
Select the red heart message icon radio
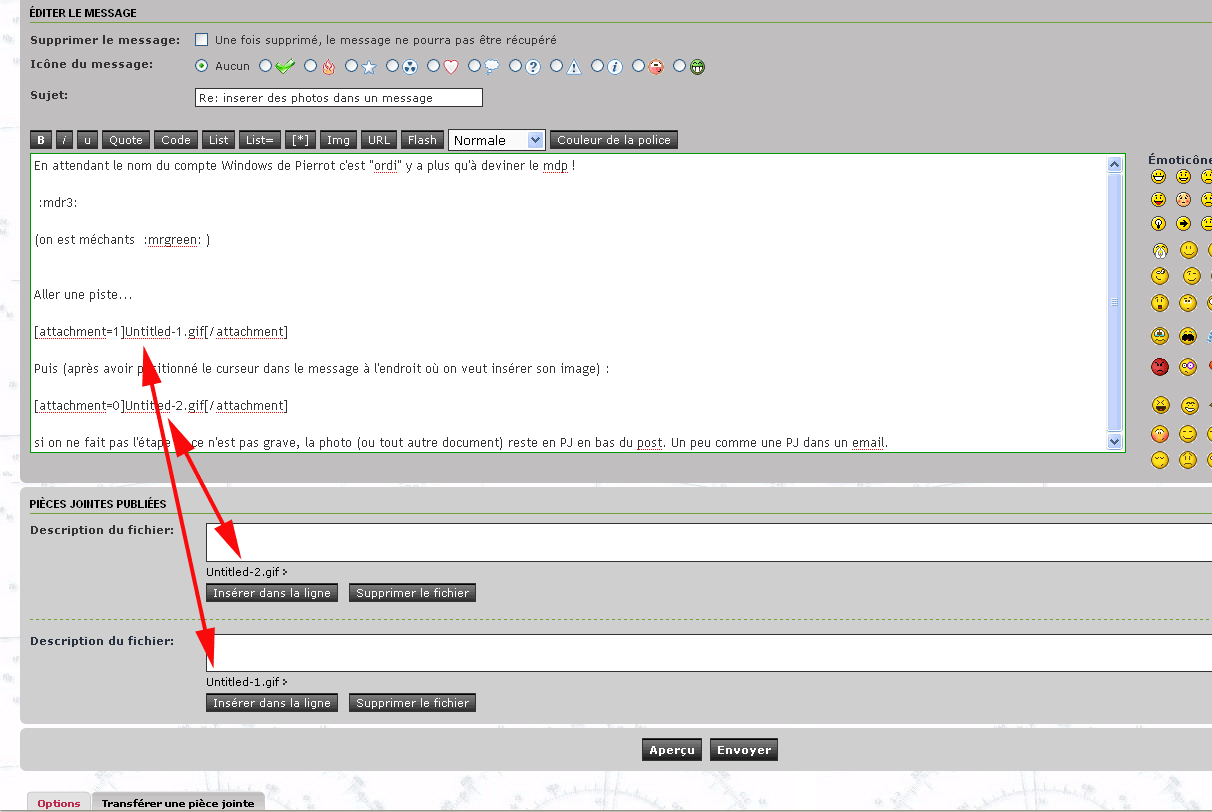(433, 67)
